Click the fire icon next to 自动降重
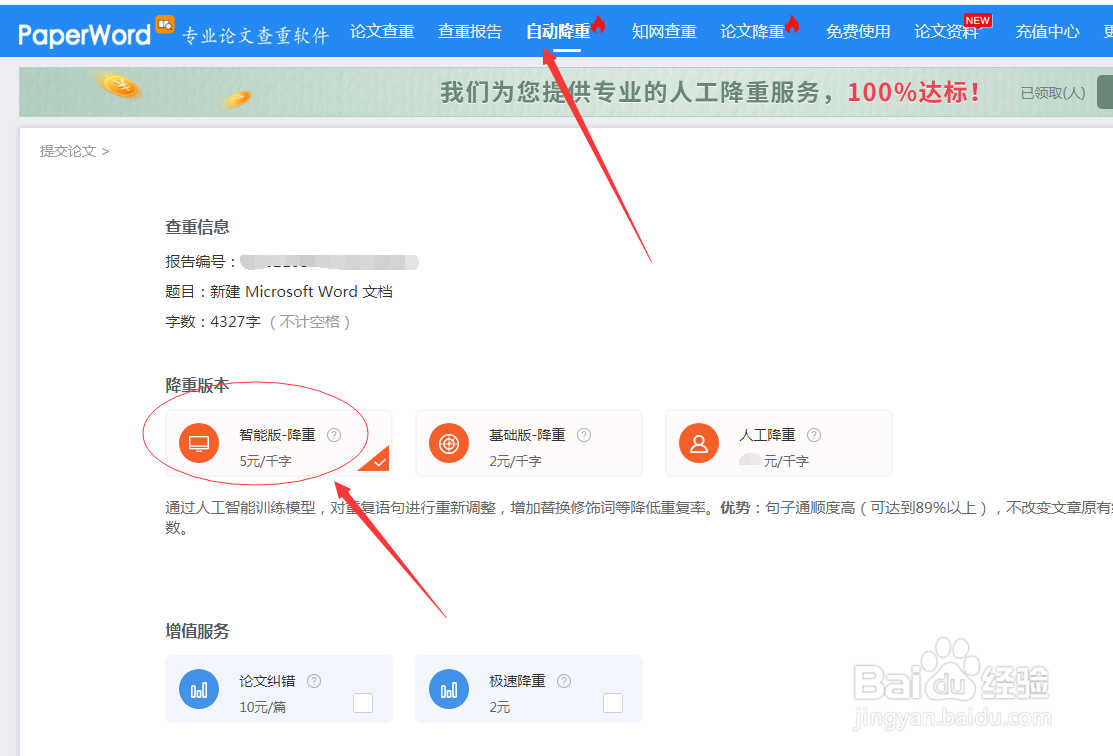 [598, 25]
